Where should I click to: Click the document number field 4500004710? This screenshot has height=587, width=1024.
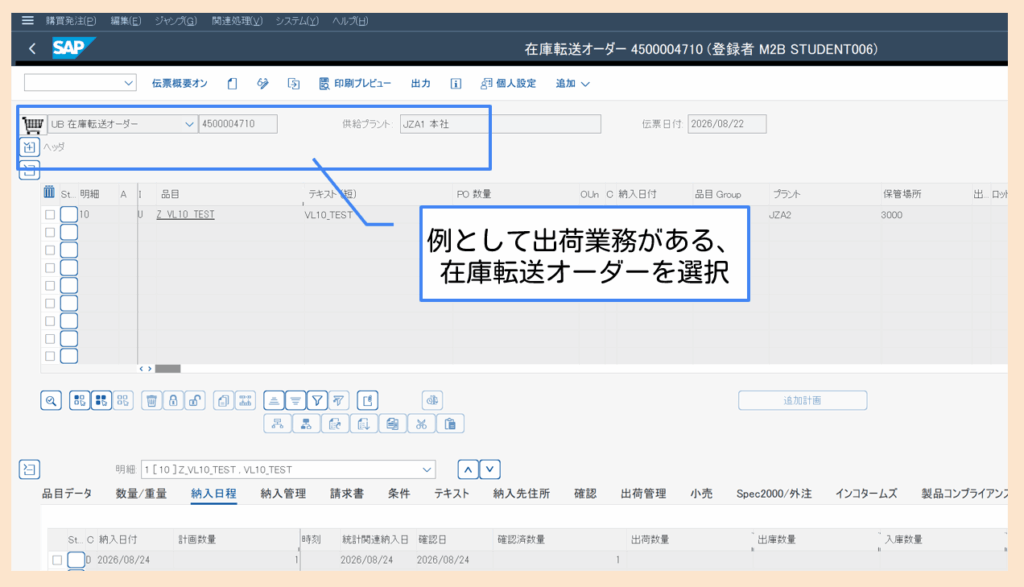coord(238,124)
